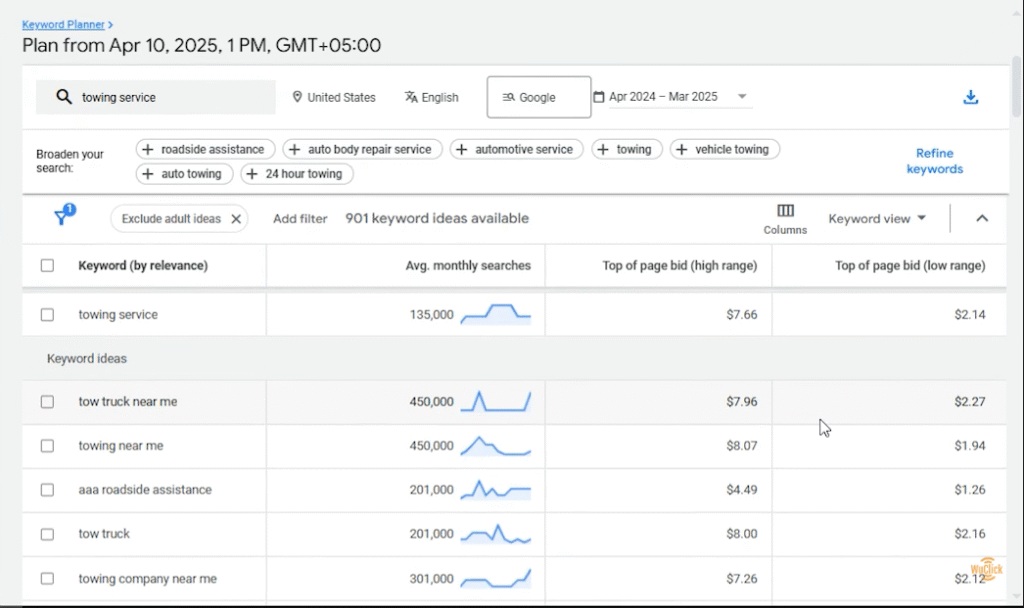Image resolution: width=1024 pixels, height=608 pixels.
Task: Add auto body repair service suggestion
Action: (x=362, y=150)
